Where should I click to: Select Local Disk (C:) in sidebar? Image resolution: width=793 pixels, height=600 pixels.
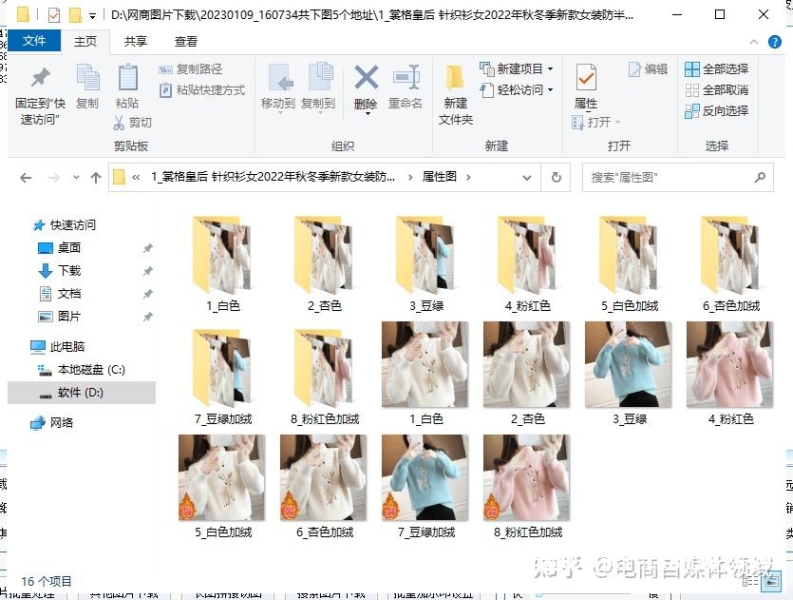[x=81, y=370]
